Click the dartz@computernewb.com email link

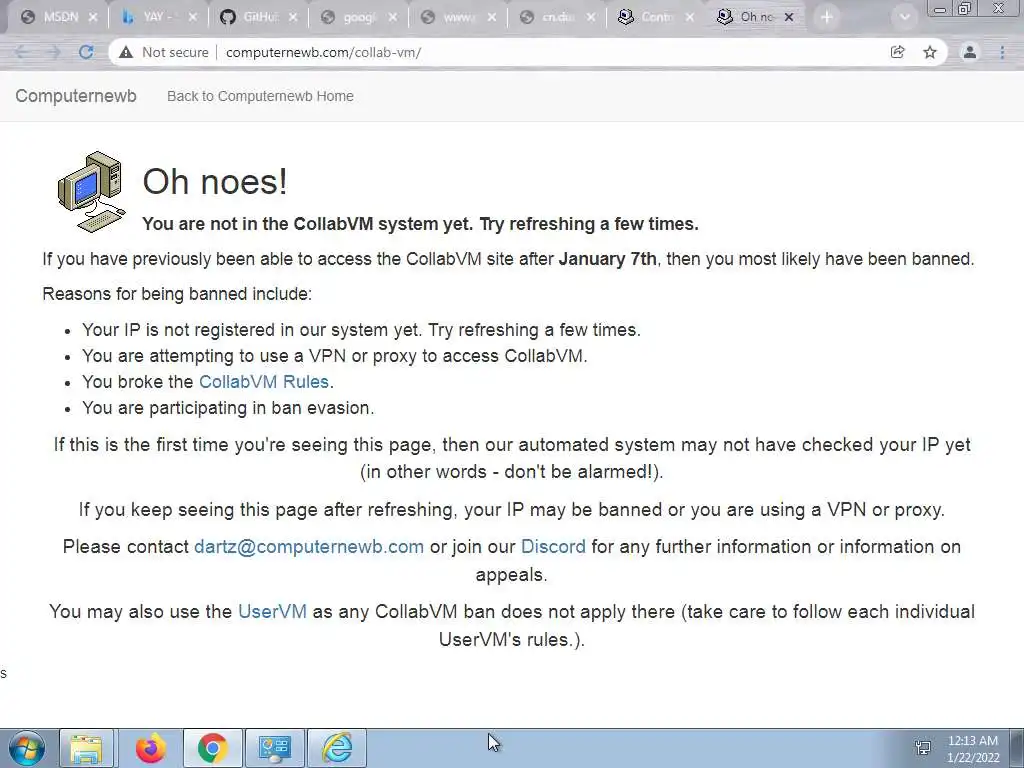[309, 547]
